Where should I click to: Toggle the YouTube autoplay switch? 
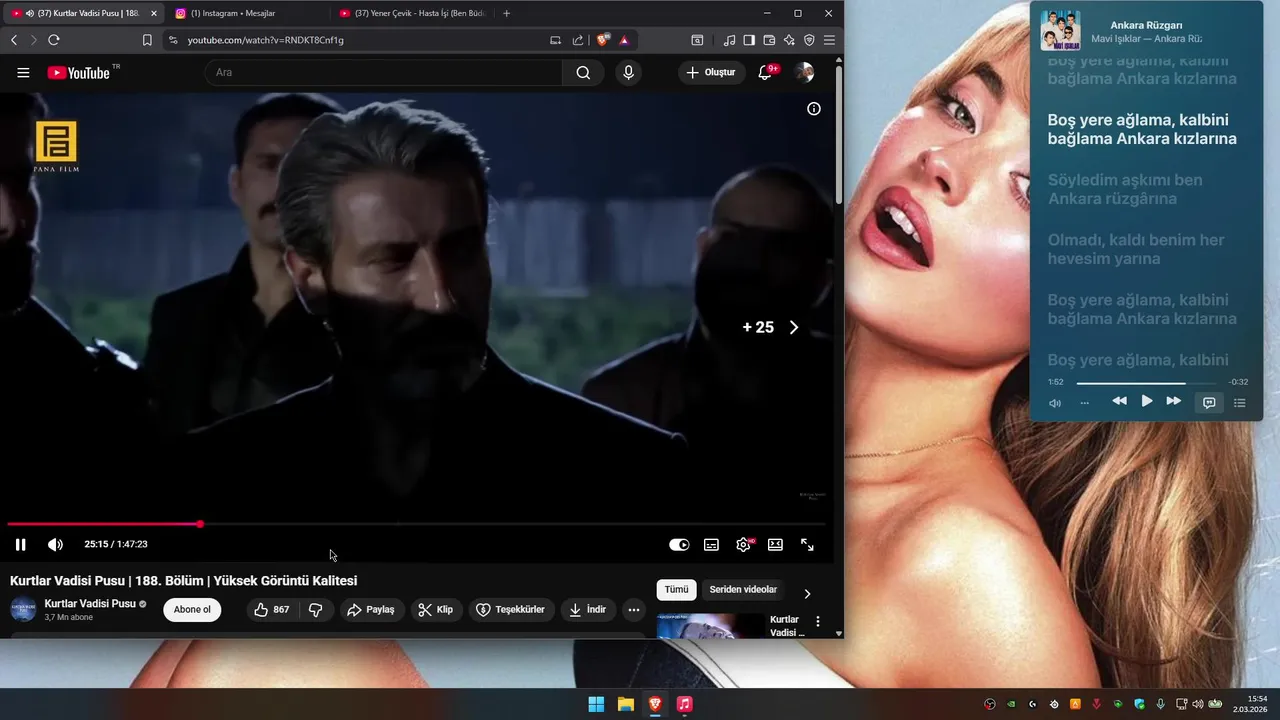pyautogui.click(x=679, y=544)
